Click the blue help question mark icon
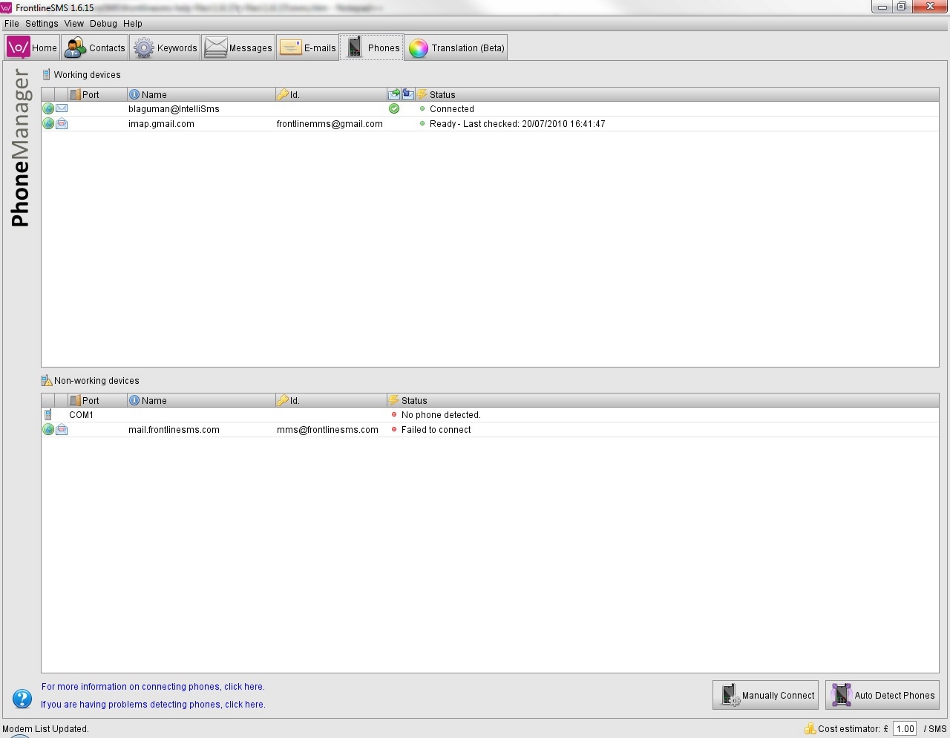The width and height of the screenshot is (950, 738). 22,699
